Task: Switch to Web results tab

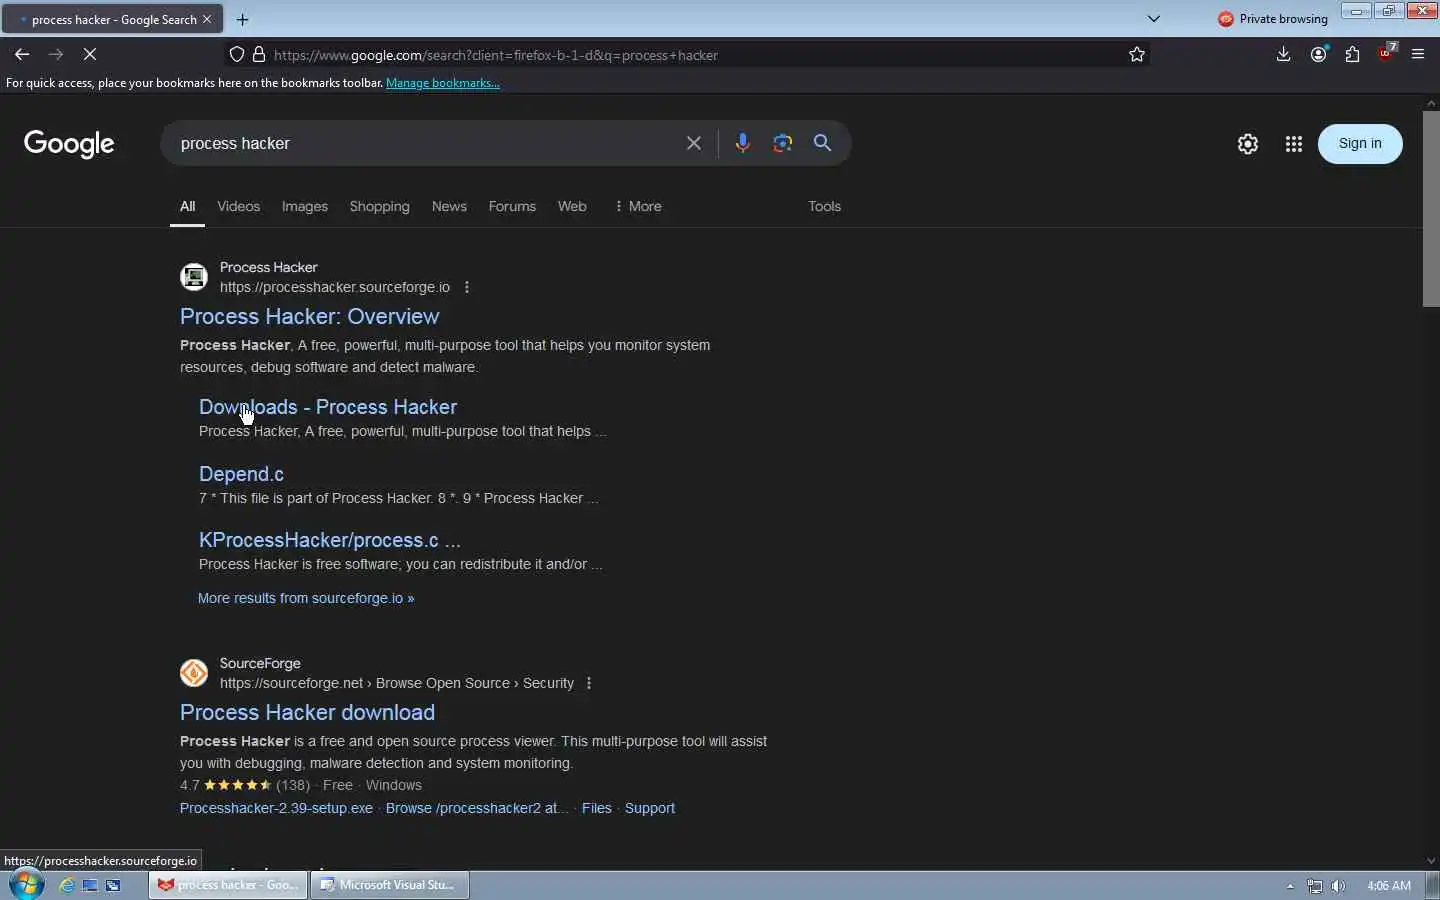Action: pyautogui.click(x=572, y=206)
